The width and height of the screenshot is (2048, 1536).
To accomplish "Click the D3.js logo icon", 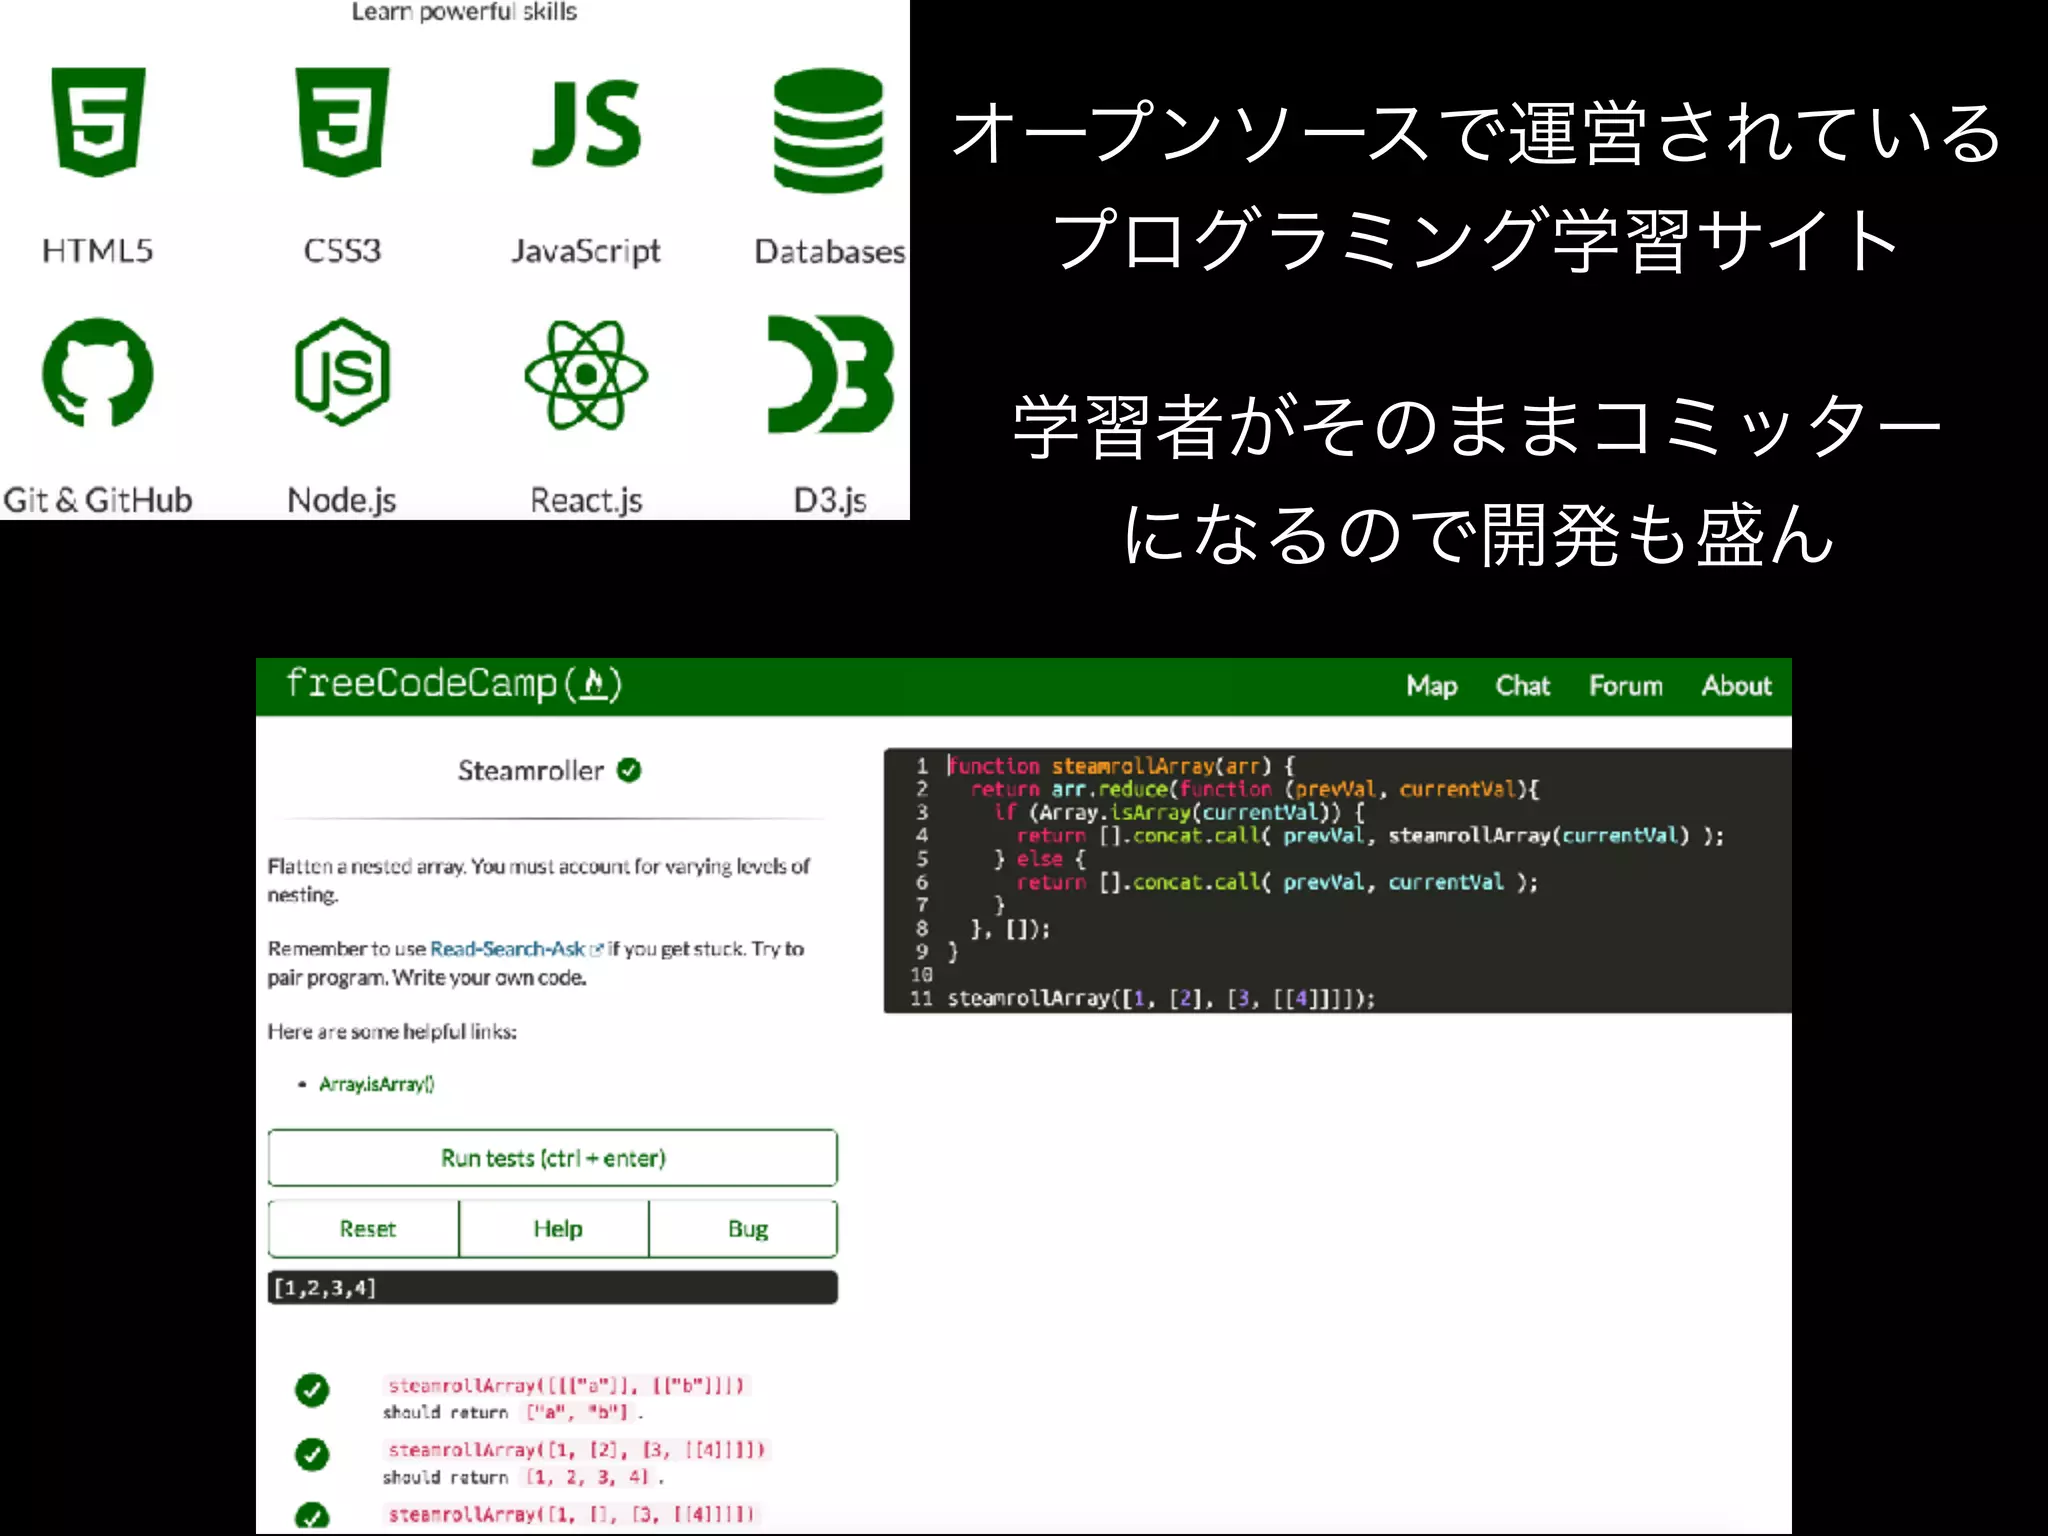I will pyautogui.click(x=830, y=374).
